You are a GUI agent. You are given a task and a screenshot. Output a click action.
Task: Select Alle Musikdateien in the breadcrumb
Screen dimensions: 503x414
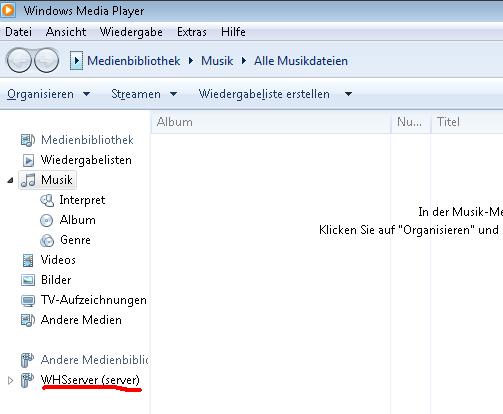(x=301, y=61)
